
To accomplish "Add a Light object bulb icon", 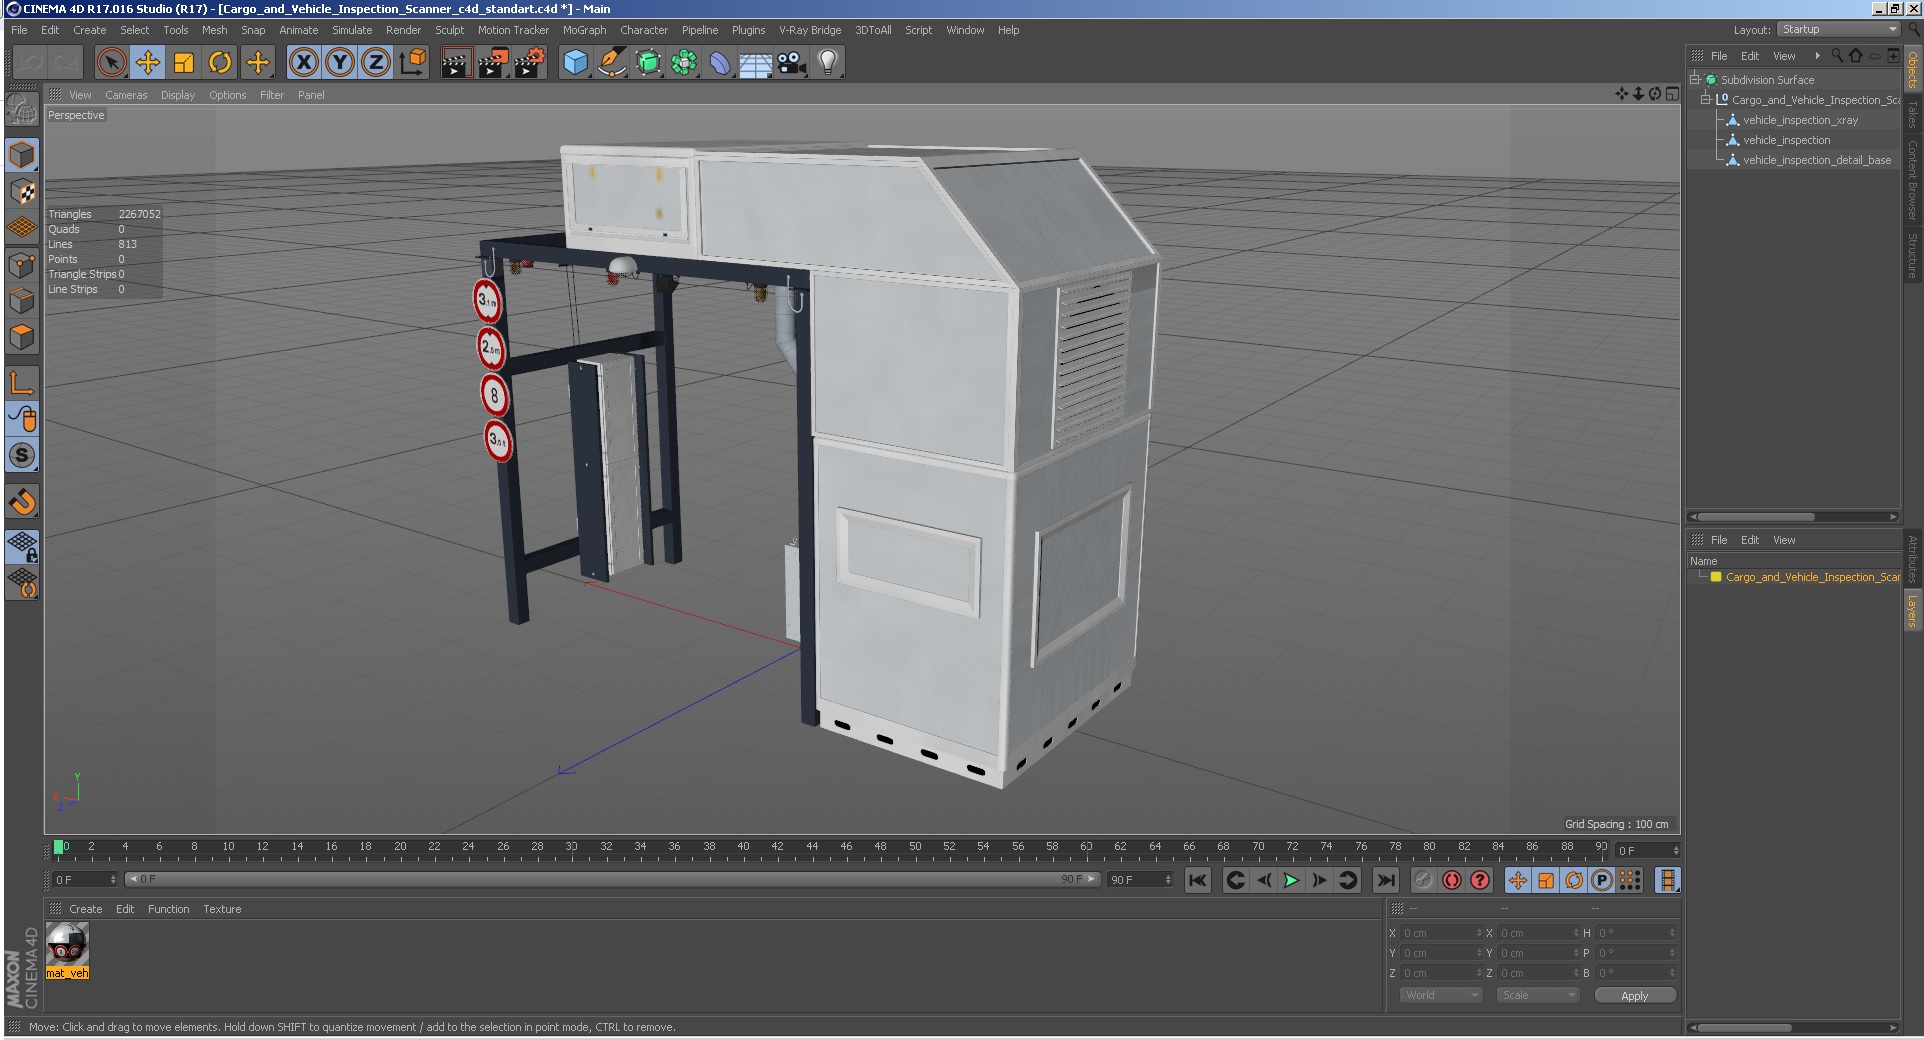I will tap(828, 63).
